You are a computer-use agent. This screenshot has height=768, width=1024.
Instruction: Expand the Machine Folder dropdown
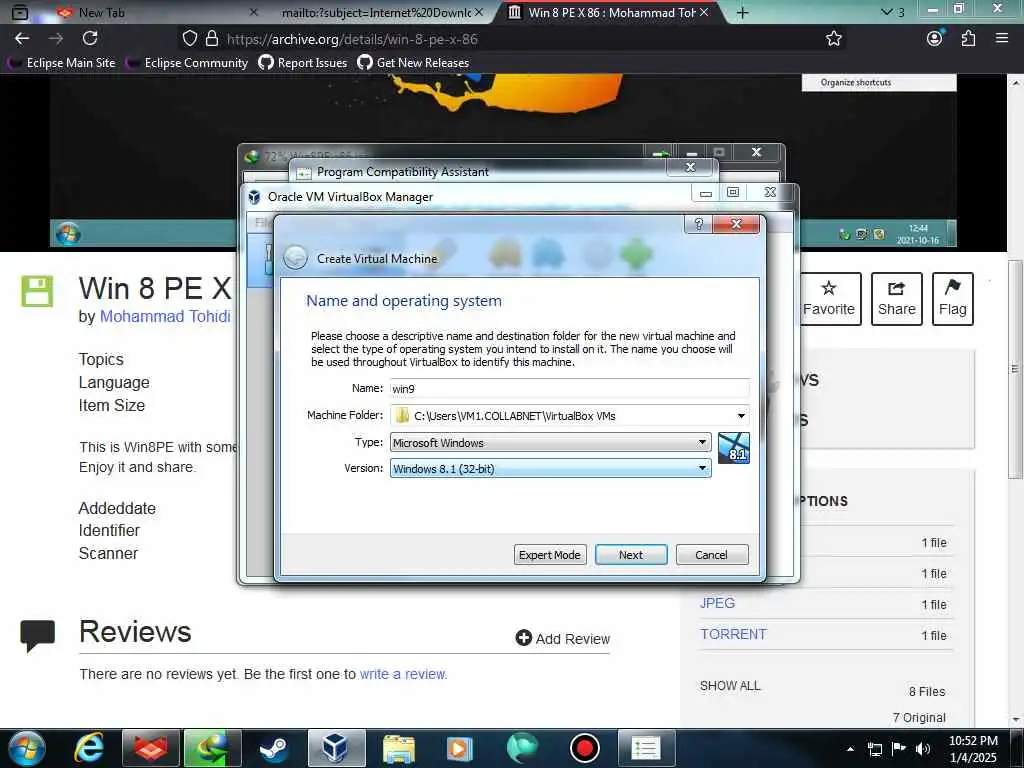[741, 415]
